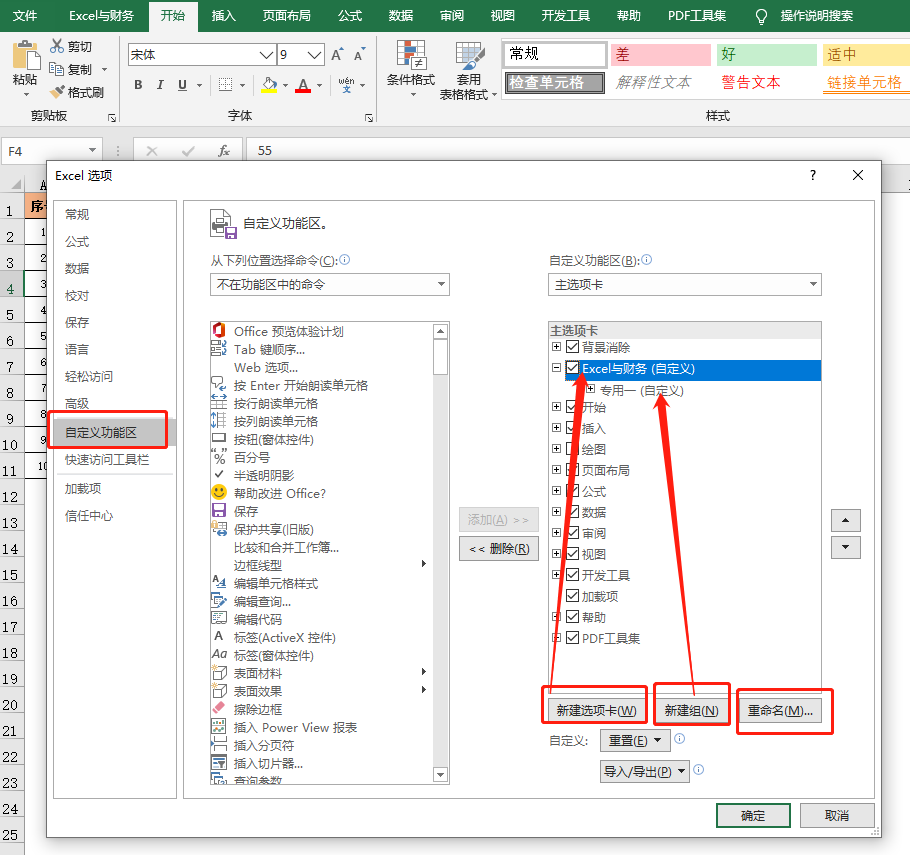Select the 擦除边框 eraser command
This screenshot has height=855, width=910.
coord(322,709)
